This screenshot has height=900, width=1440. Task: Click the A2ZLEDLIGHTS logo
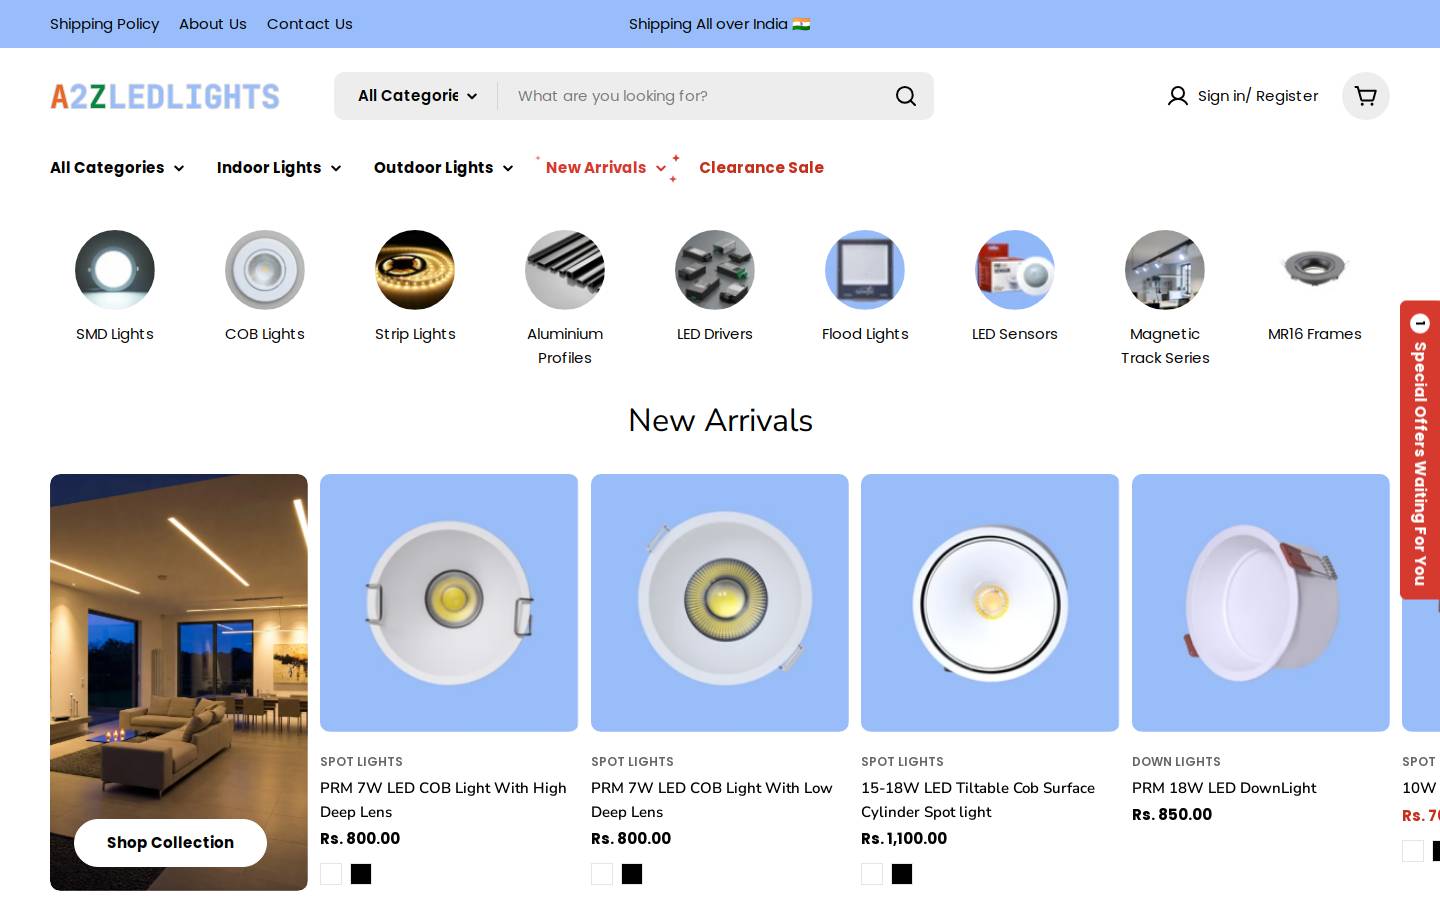pos(165,96)
